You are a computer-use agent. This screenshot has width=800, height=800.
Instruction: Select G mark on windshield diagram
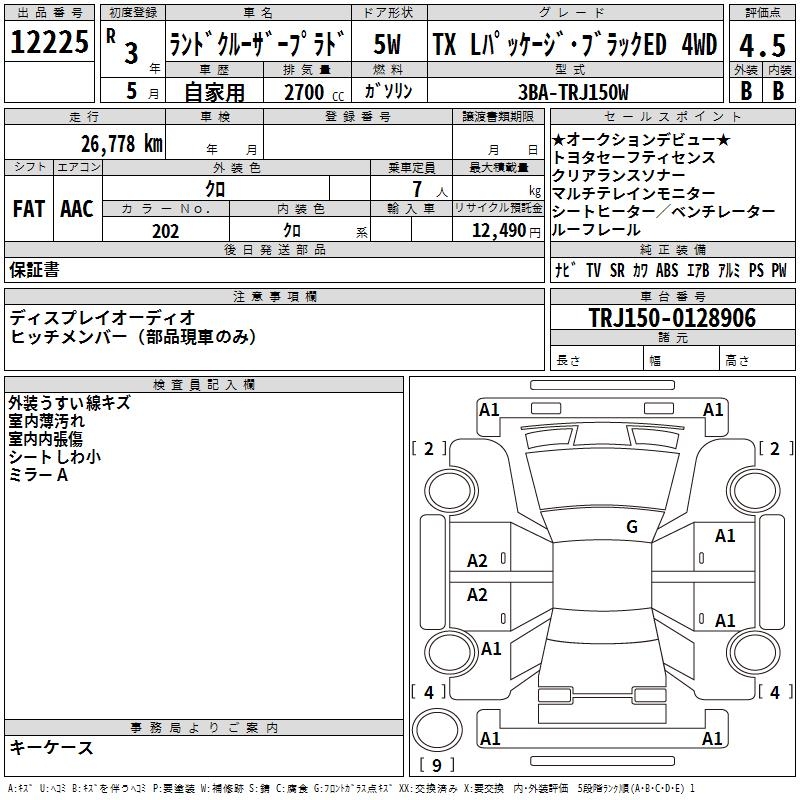(x=632, y=527)
